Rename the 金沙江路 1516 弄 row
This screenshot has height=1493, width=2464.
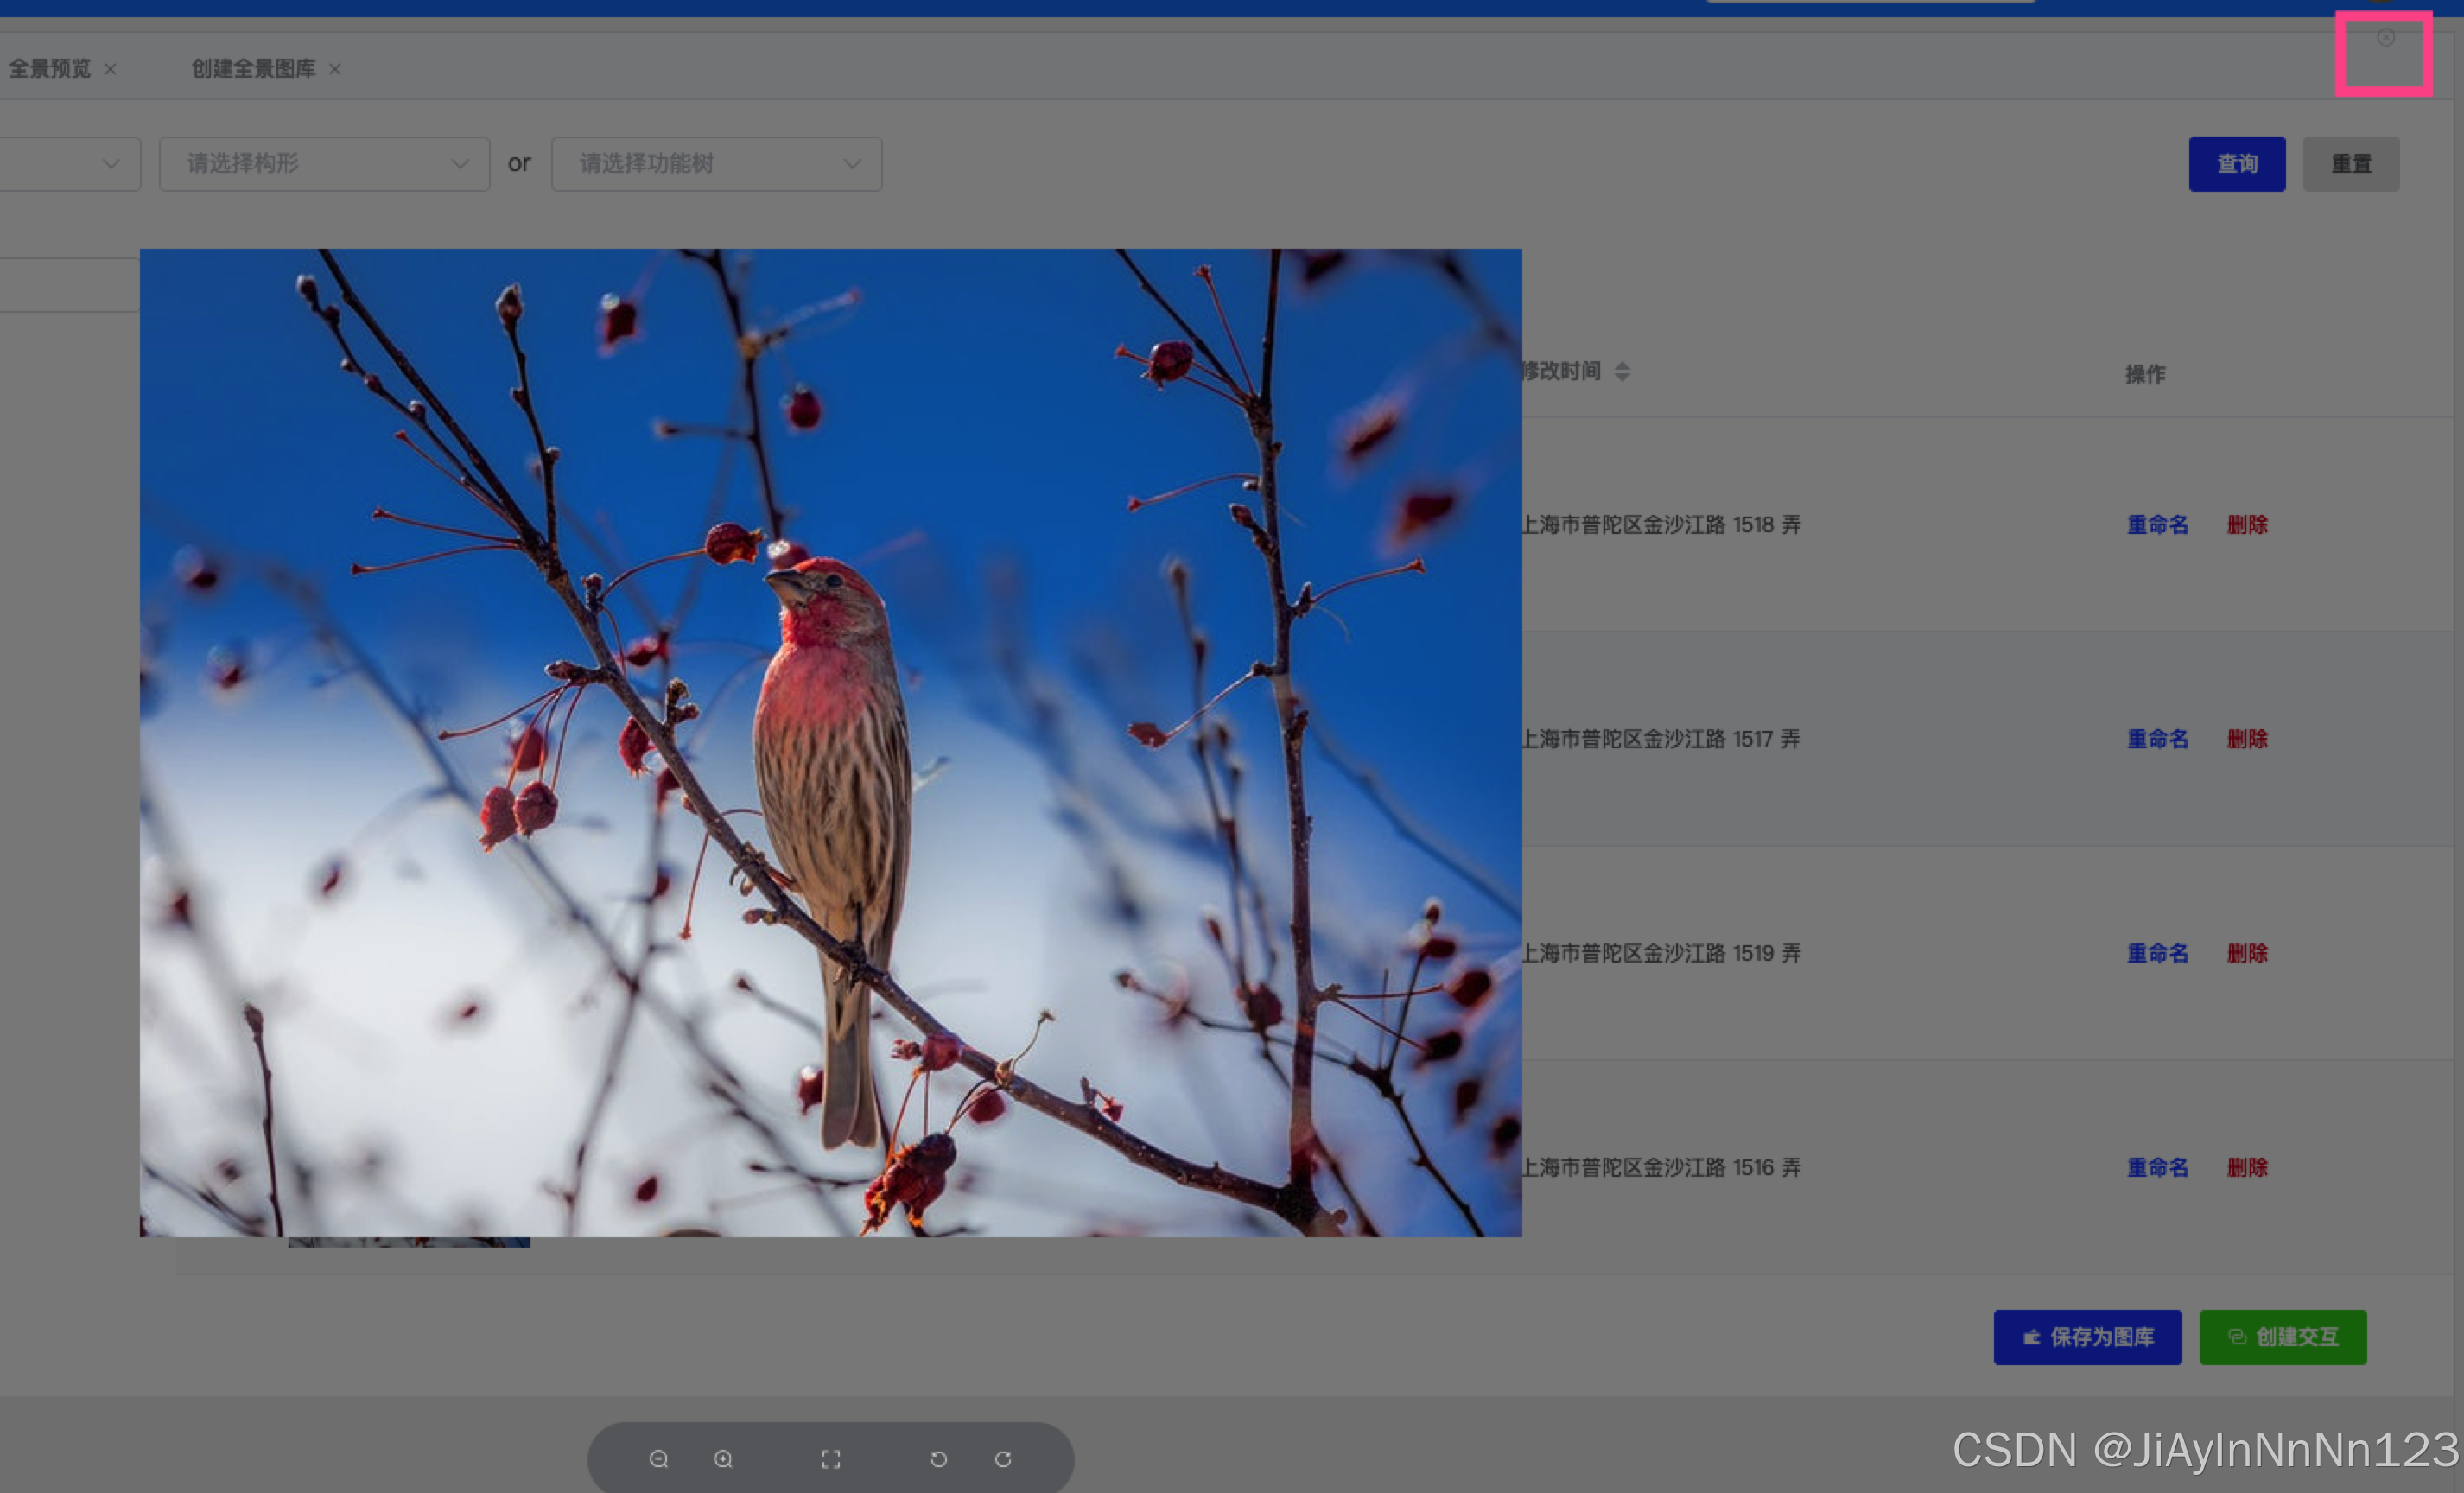(x=2157, y=1167)
